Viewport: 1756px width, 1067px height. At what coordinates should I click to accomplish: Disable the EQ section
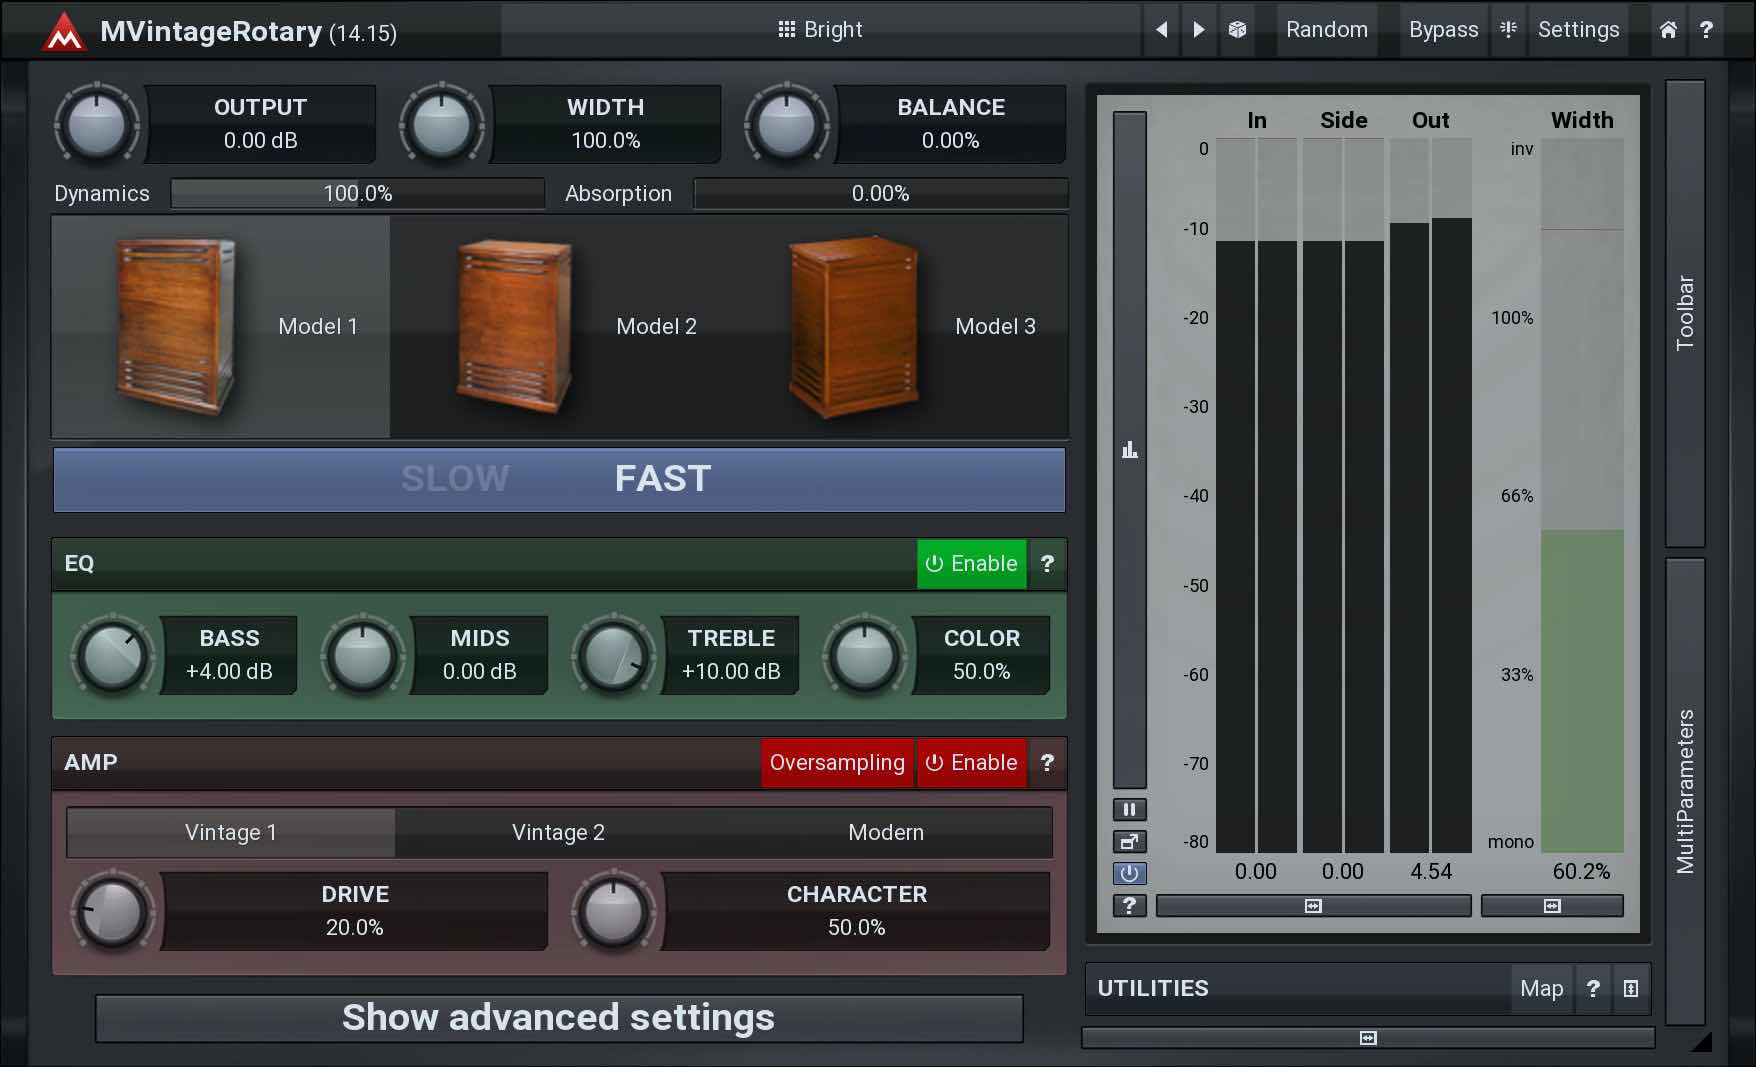971,564
